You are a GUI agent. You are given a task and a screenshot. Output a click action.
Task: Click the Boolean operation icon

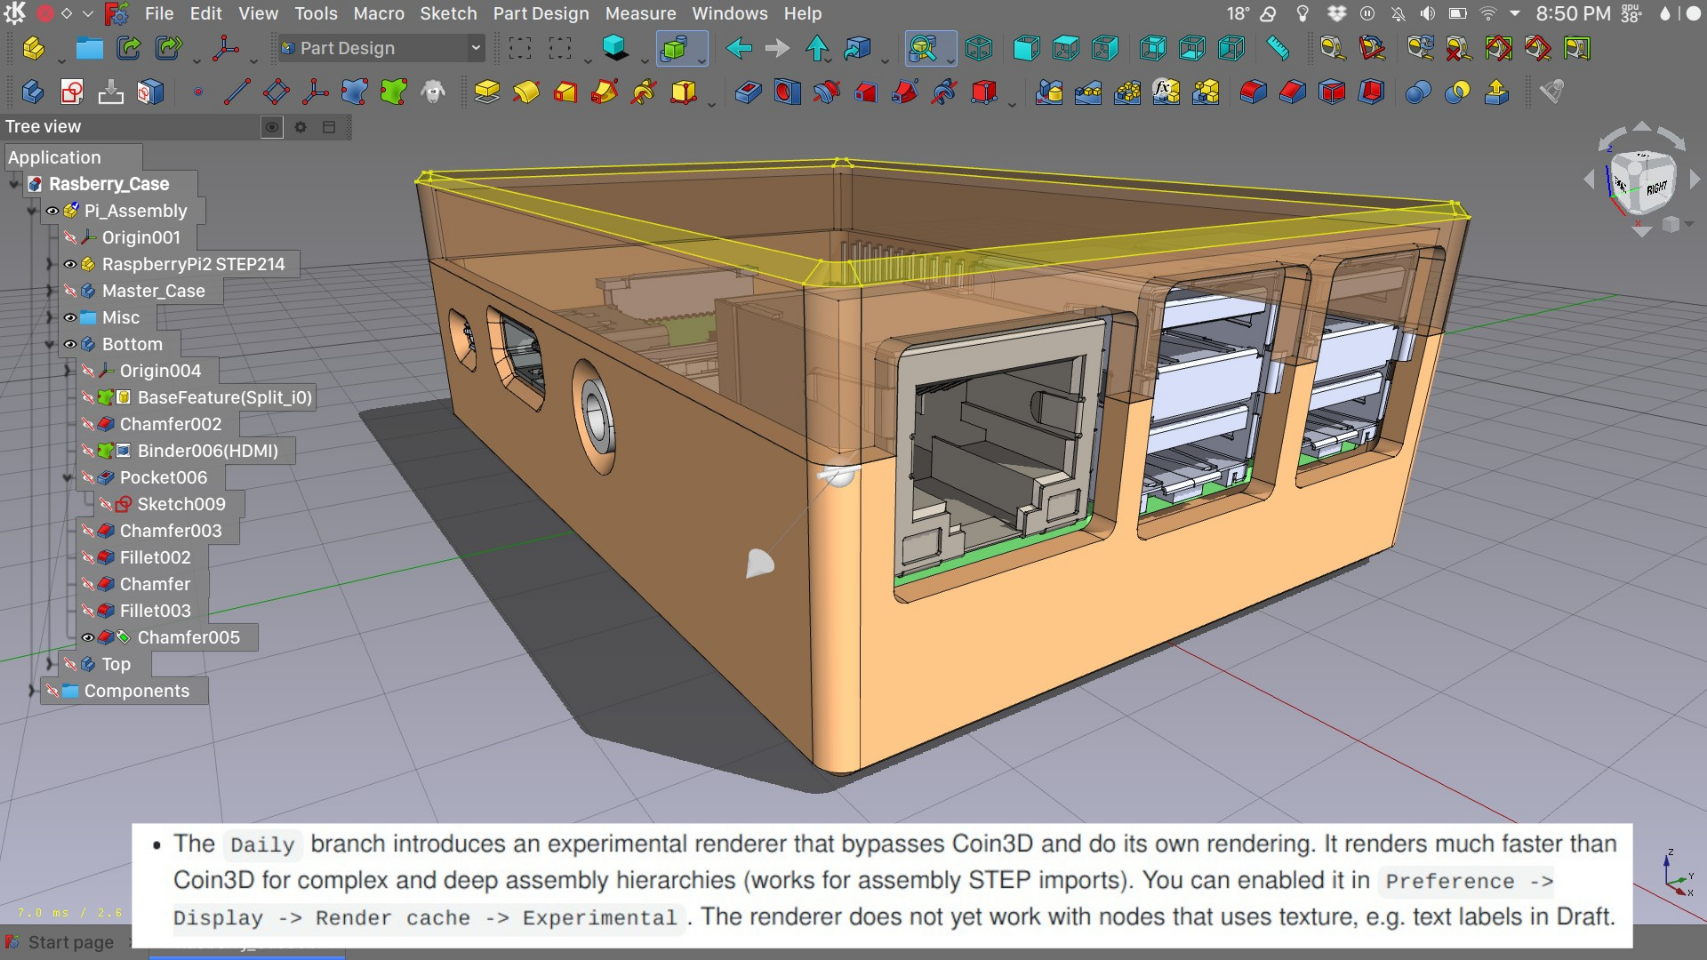point(1417,92)
